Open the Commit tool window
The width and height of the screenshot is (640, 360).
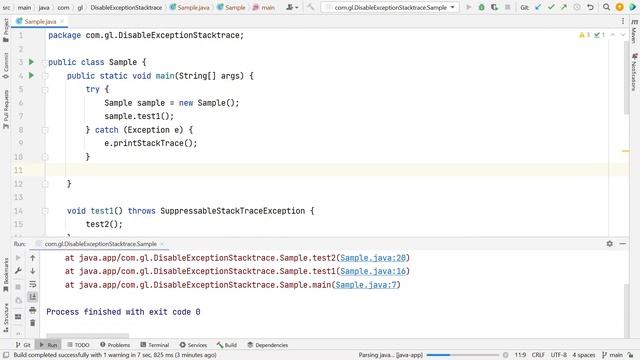pyautogui.click(x=6, y=66)
